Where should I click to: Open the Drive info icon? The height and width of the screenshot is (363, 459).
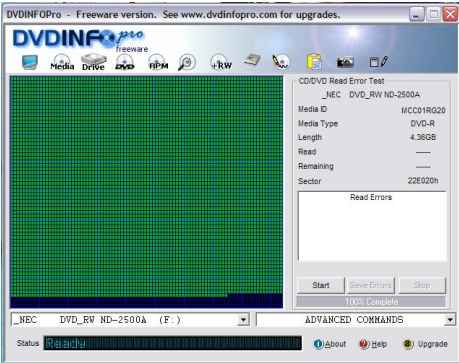pos(93,62)
